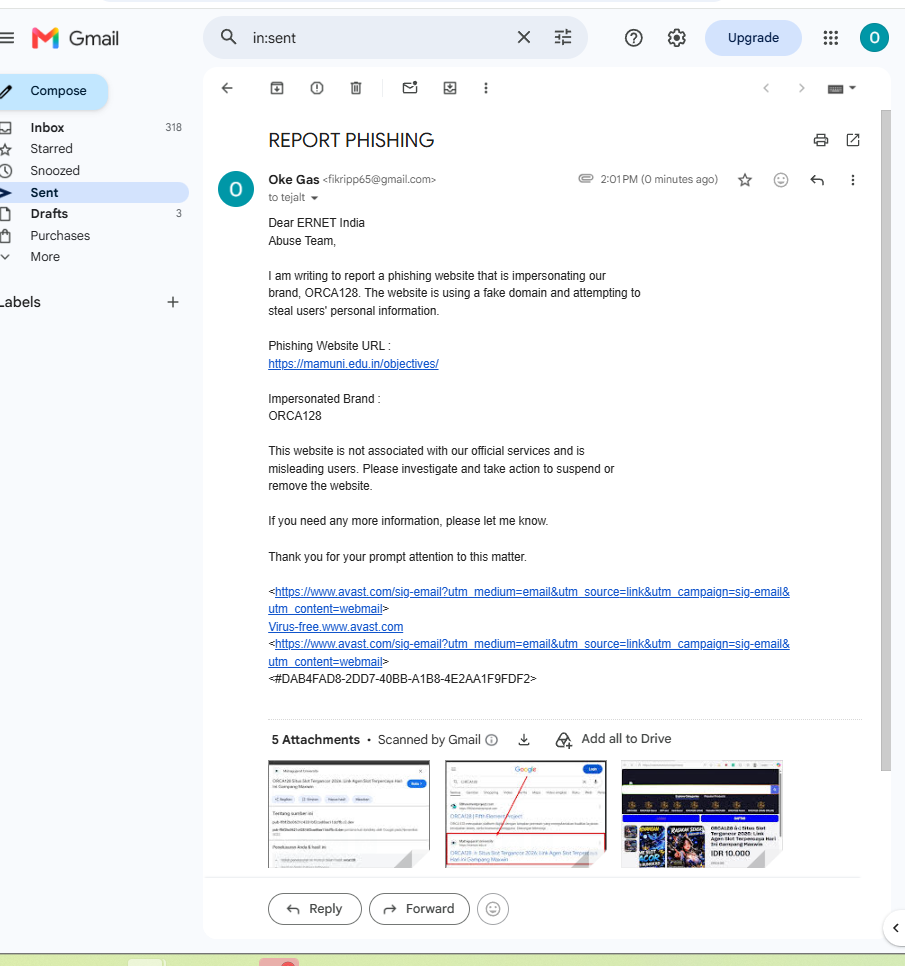This screenshot has width=905, height=966.
Task: Reply using the arrow in the message header
Action: pyautogui.click(x=817, y=180)
